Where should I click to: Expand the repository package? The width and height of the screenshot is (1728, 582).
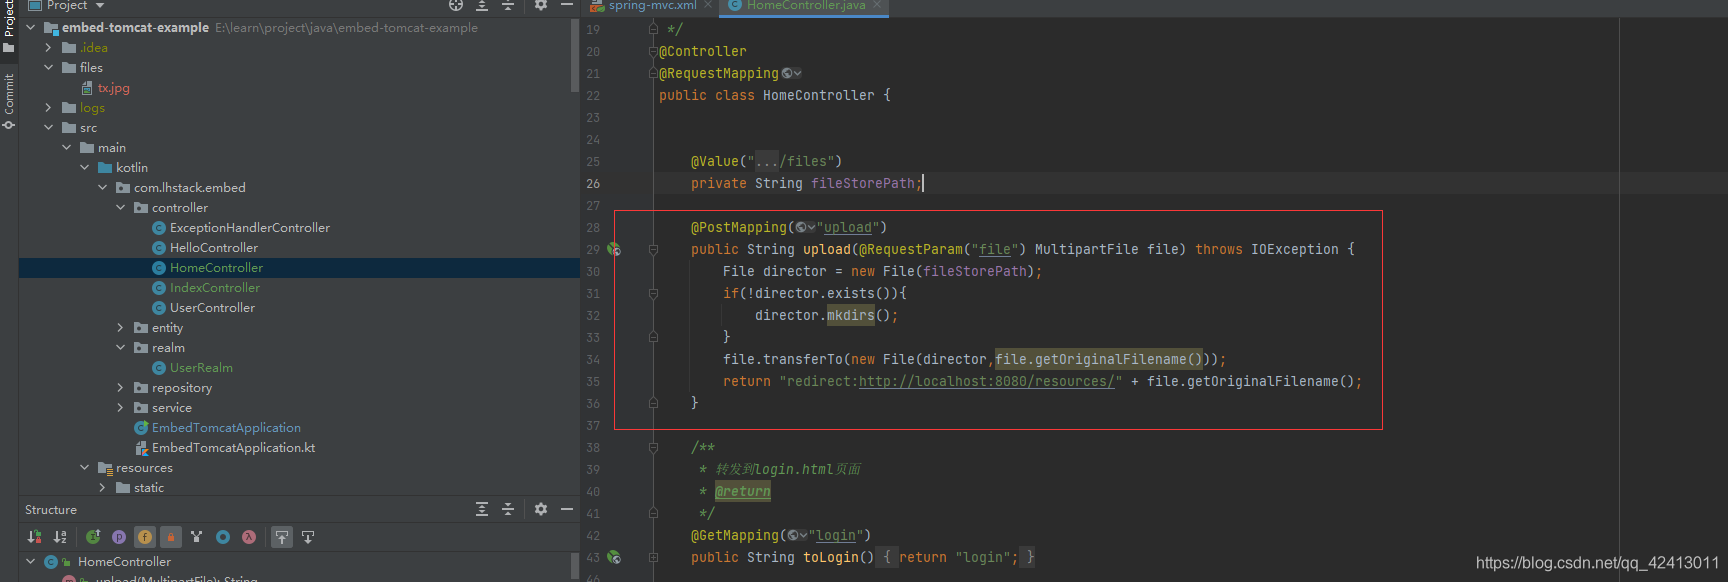121,387
